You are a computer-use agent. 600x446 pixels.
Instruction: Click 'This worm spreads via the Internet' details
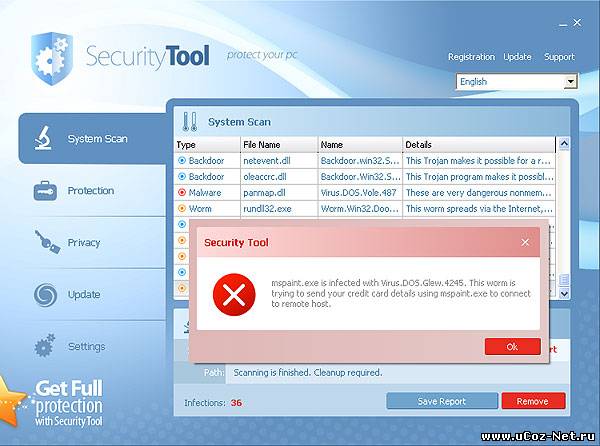coord(479,208)
